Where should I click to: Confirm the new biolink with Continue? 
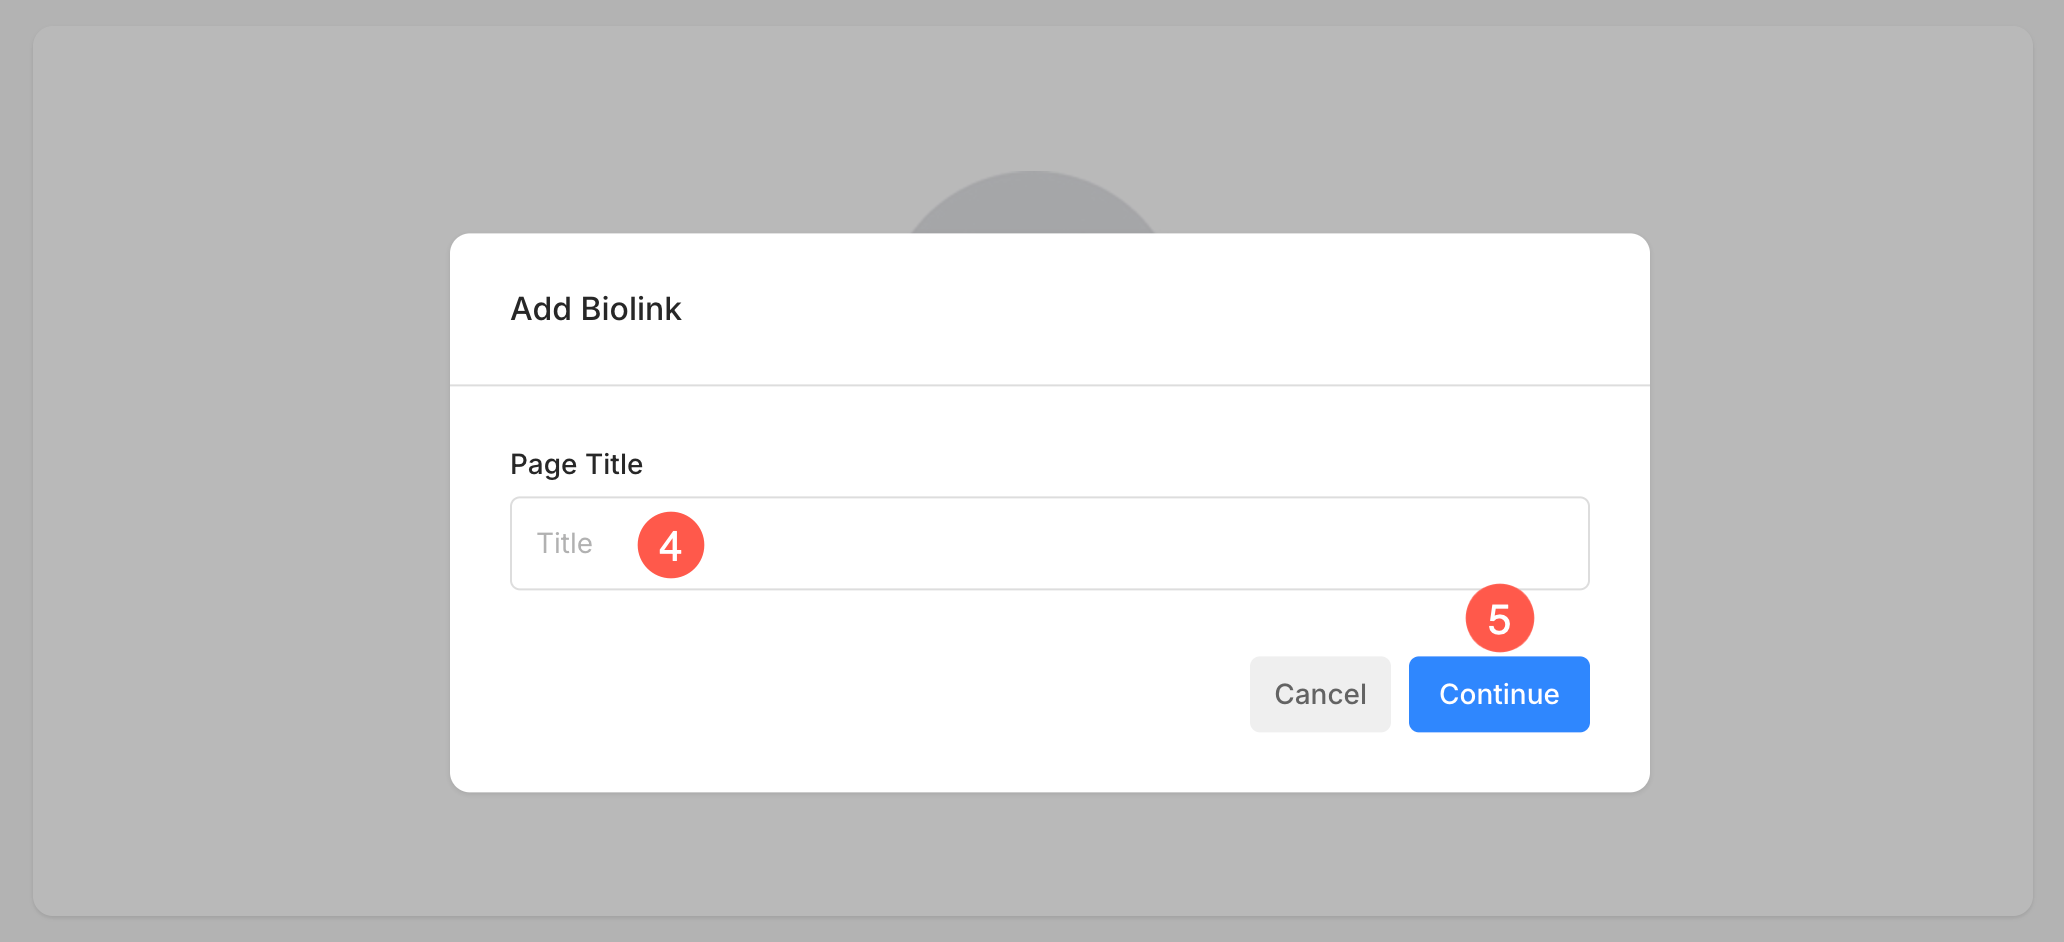coord(1499,694)
